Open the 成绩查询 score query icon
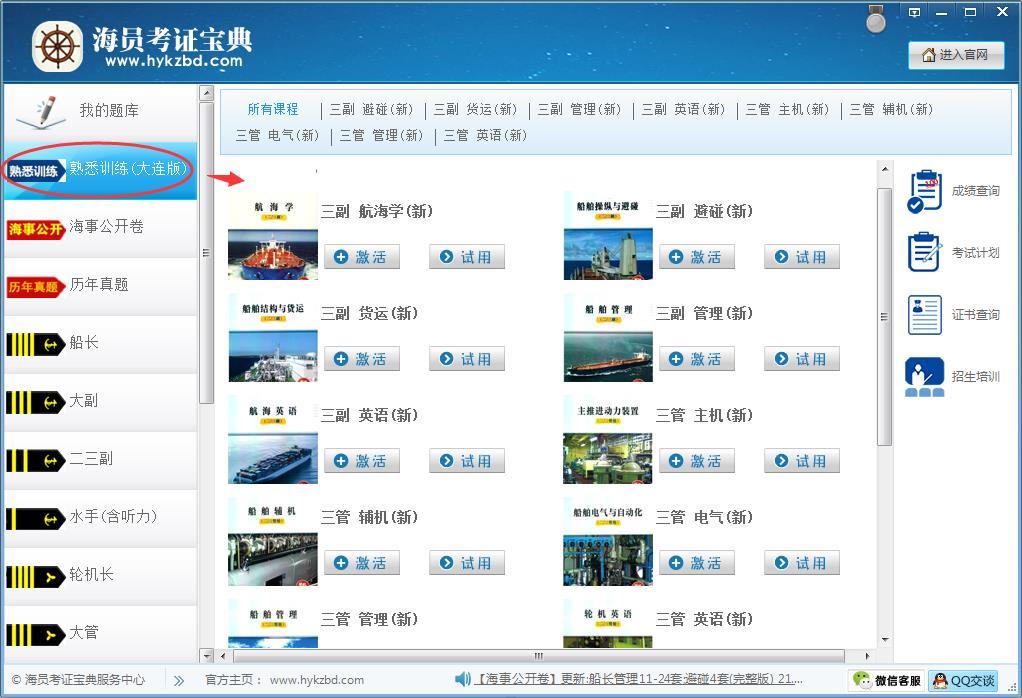 (925, 191)
